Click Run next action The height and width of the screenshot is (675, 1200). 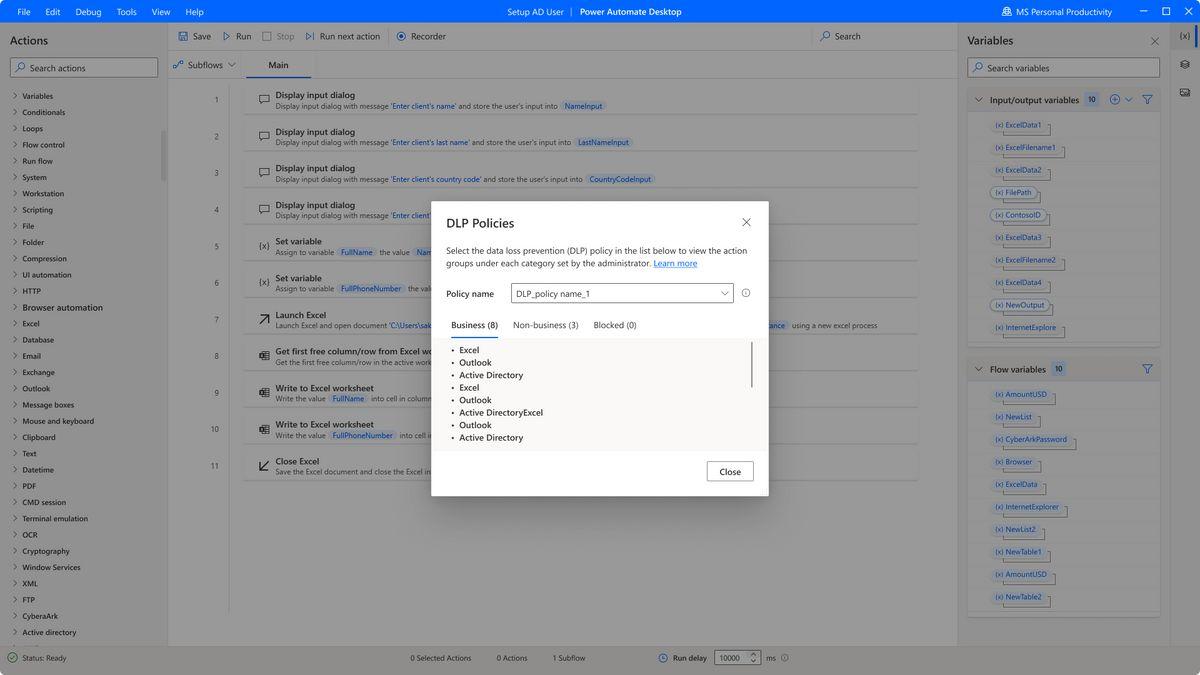(x=342, y=36)
